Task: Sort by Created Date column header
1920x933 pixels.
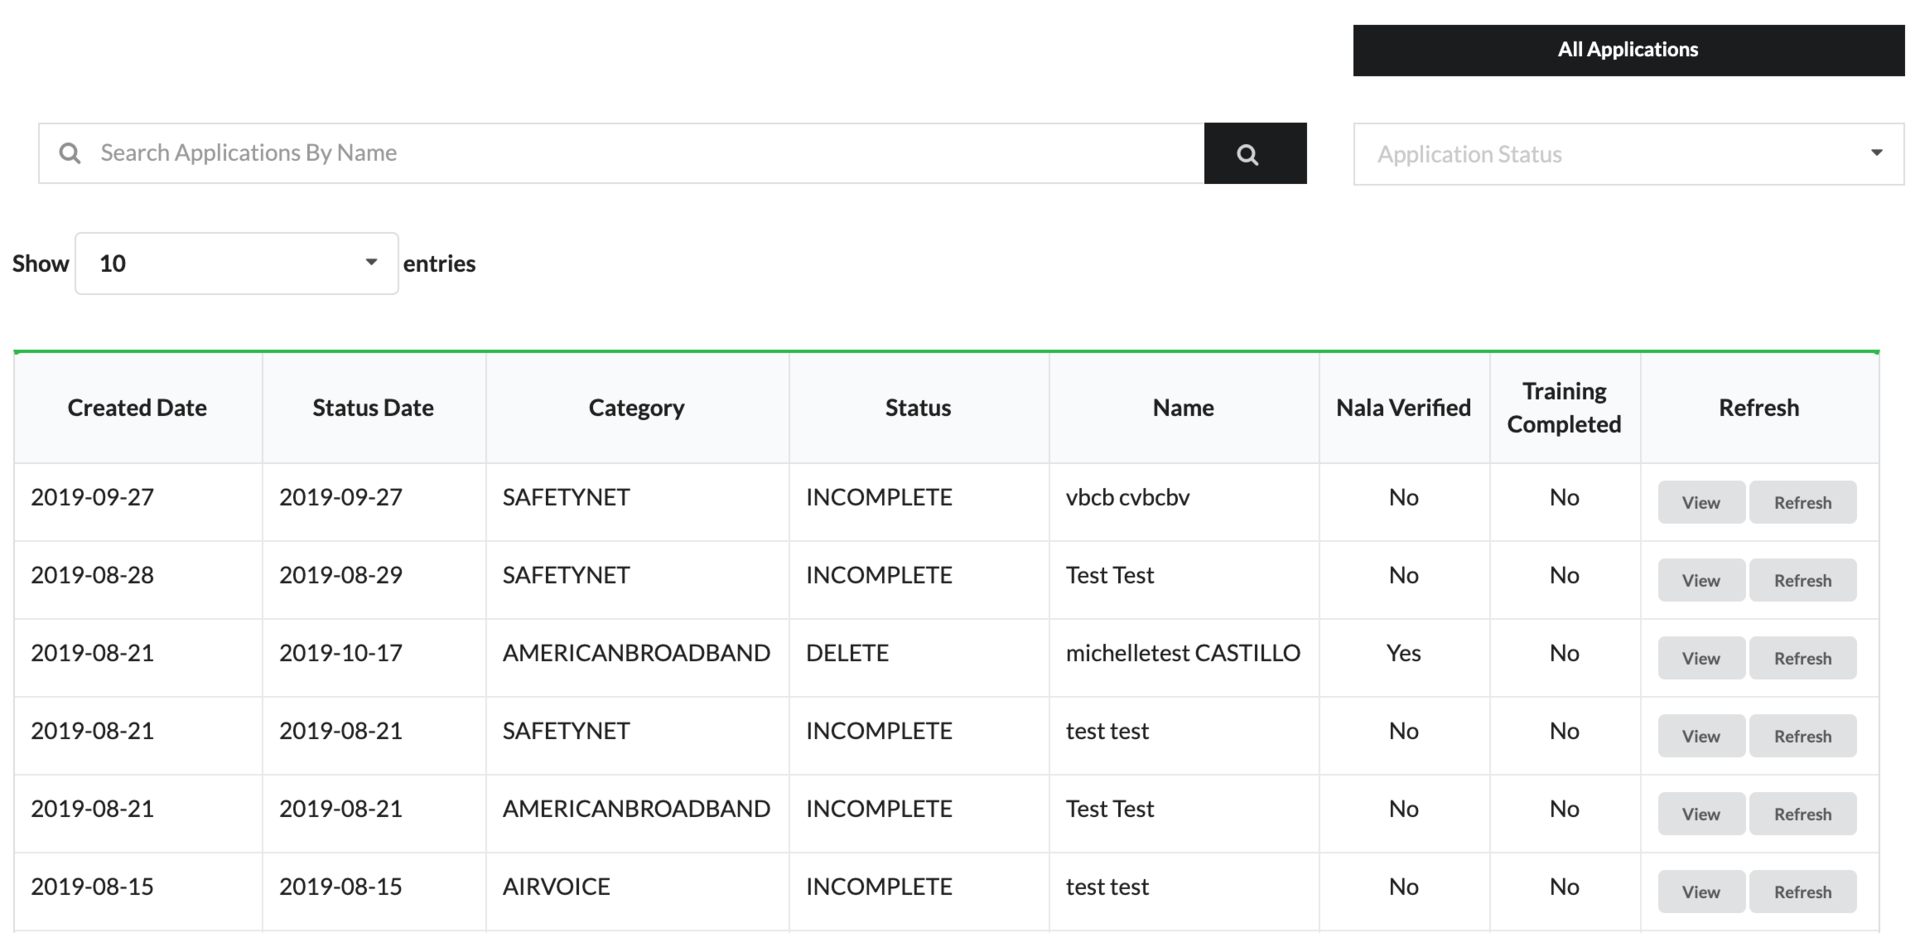Action: 137,408
